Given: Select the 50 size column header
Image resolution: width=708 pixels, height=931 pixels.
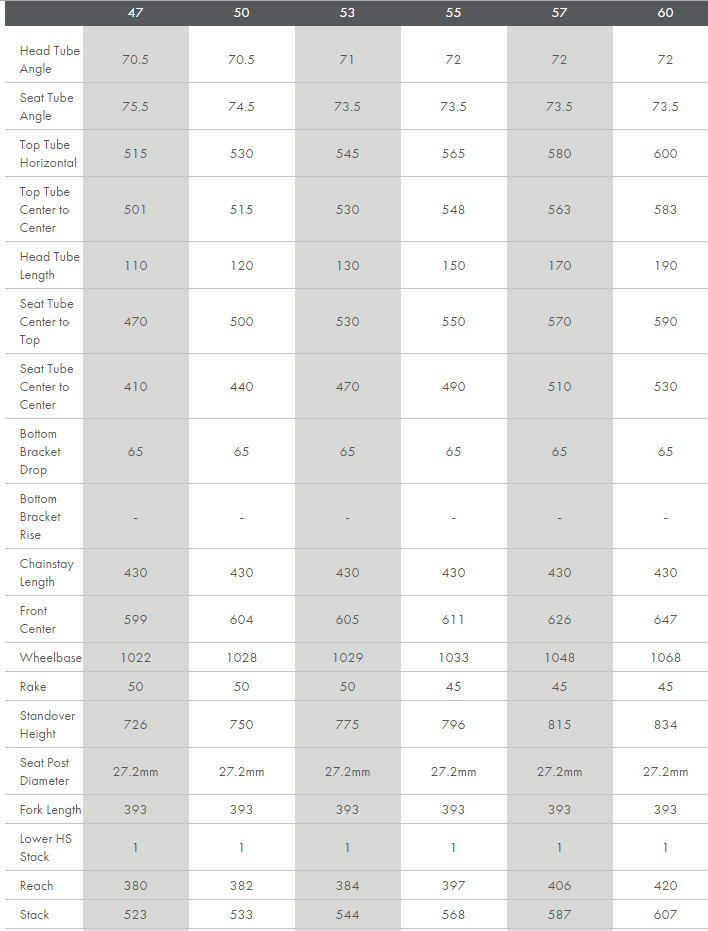Looking at the screenshot, I should click(241, 13).
